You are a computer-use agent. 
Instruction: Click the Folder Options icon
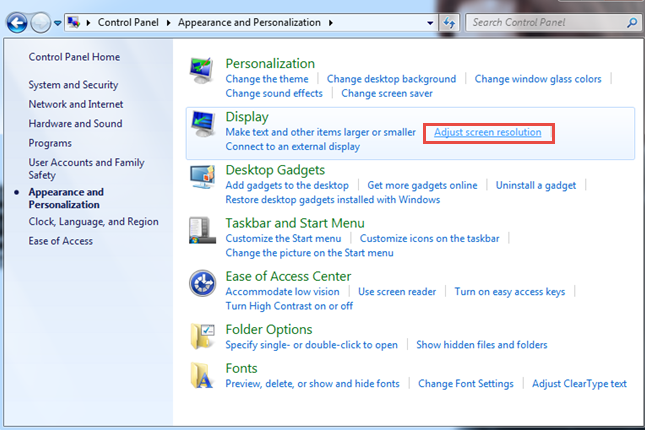202,336
